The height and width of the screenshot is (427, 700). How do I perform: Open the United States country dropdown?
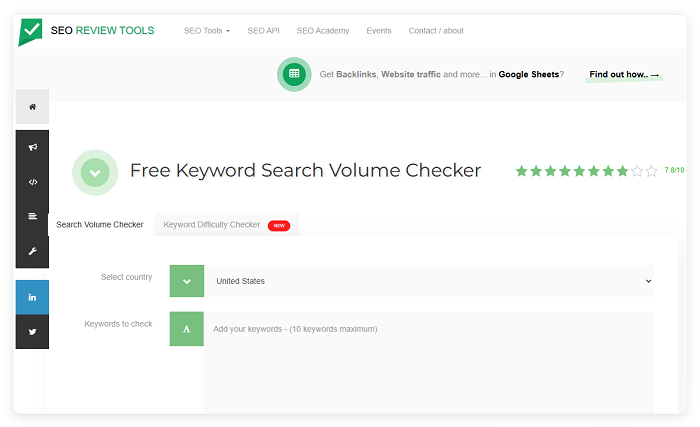click(x=429, y=281)
